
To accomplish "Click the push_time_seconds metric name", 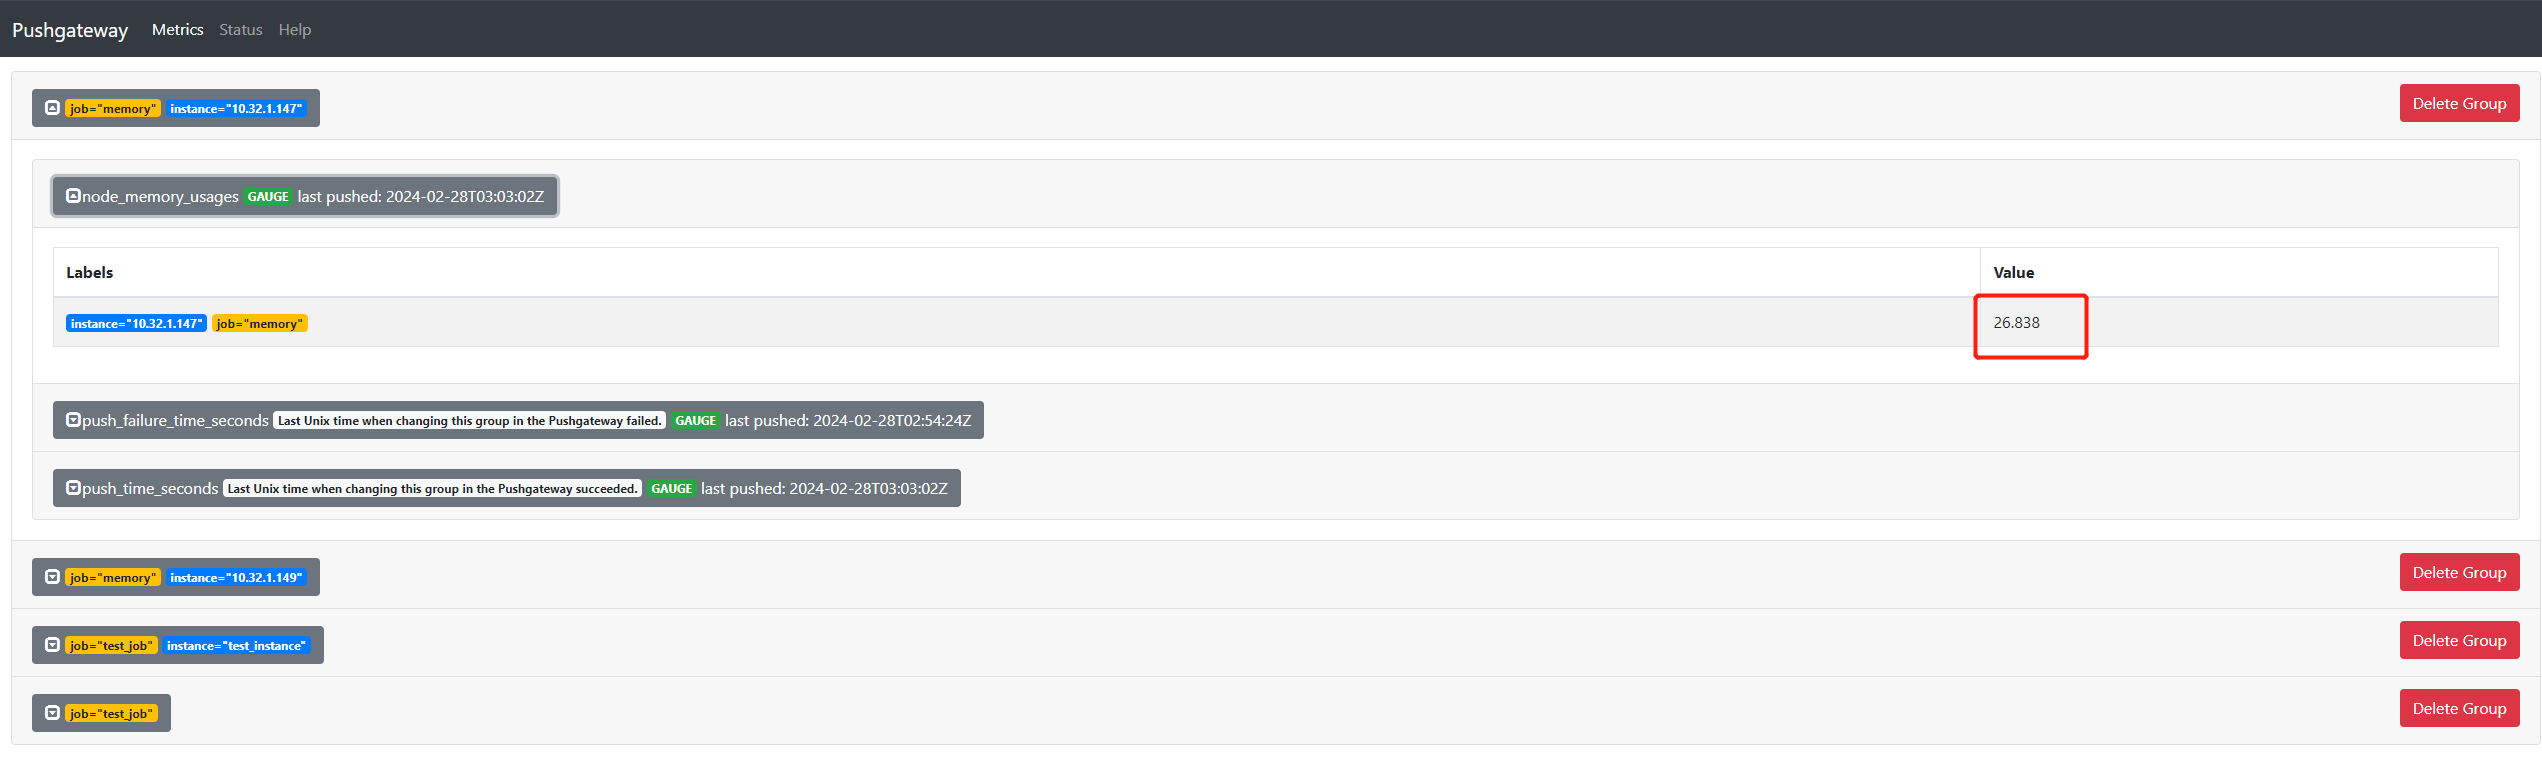I will (150, 489).
